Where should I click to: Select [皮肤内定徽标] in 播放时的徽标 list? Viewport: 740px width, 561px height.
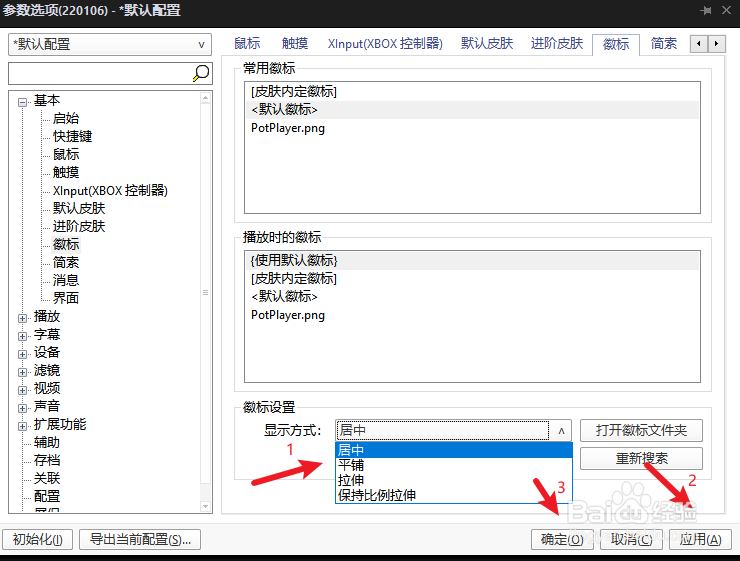(472, 278)
